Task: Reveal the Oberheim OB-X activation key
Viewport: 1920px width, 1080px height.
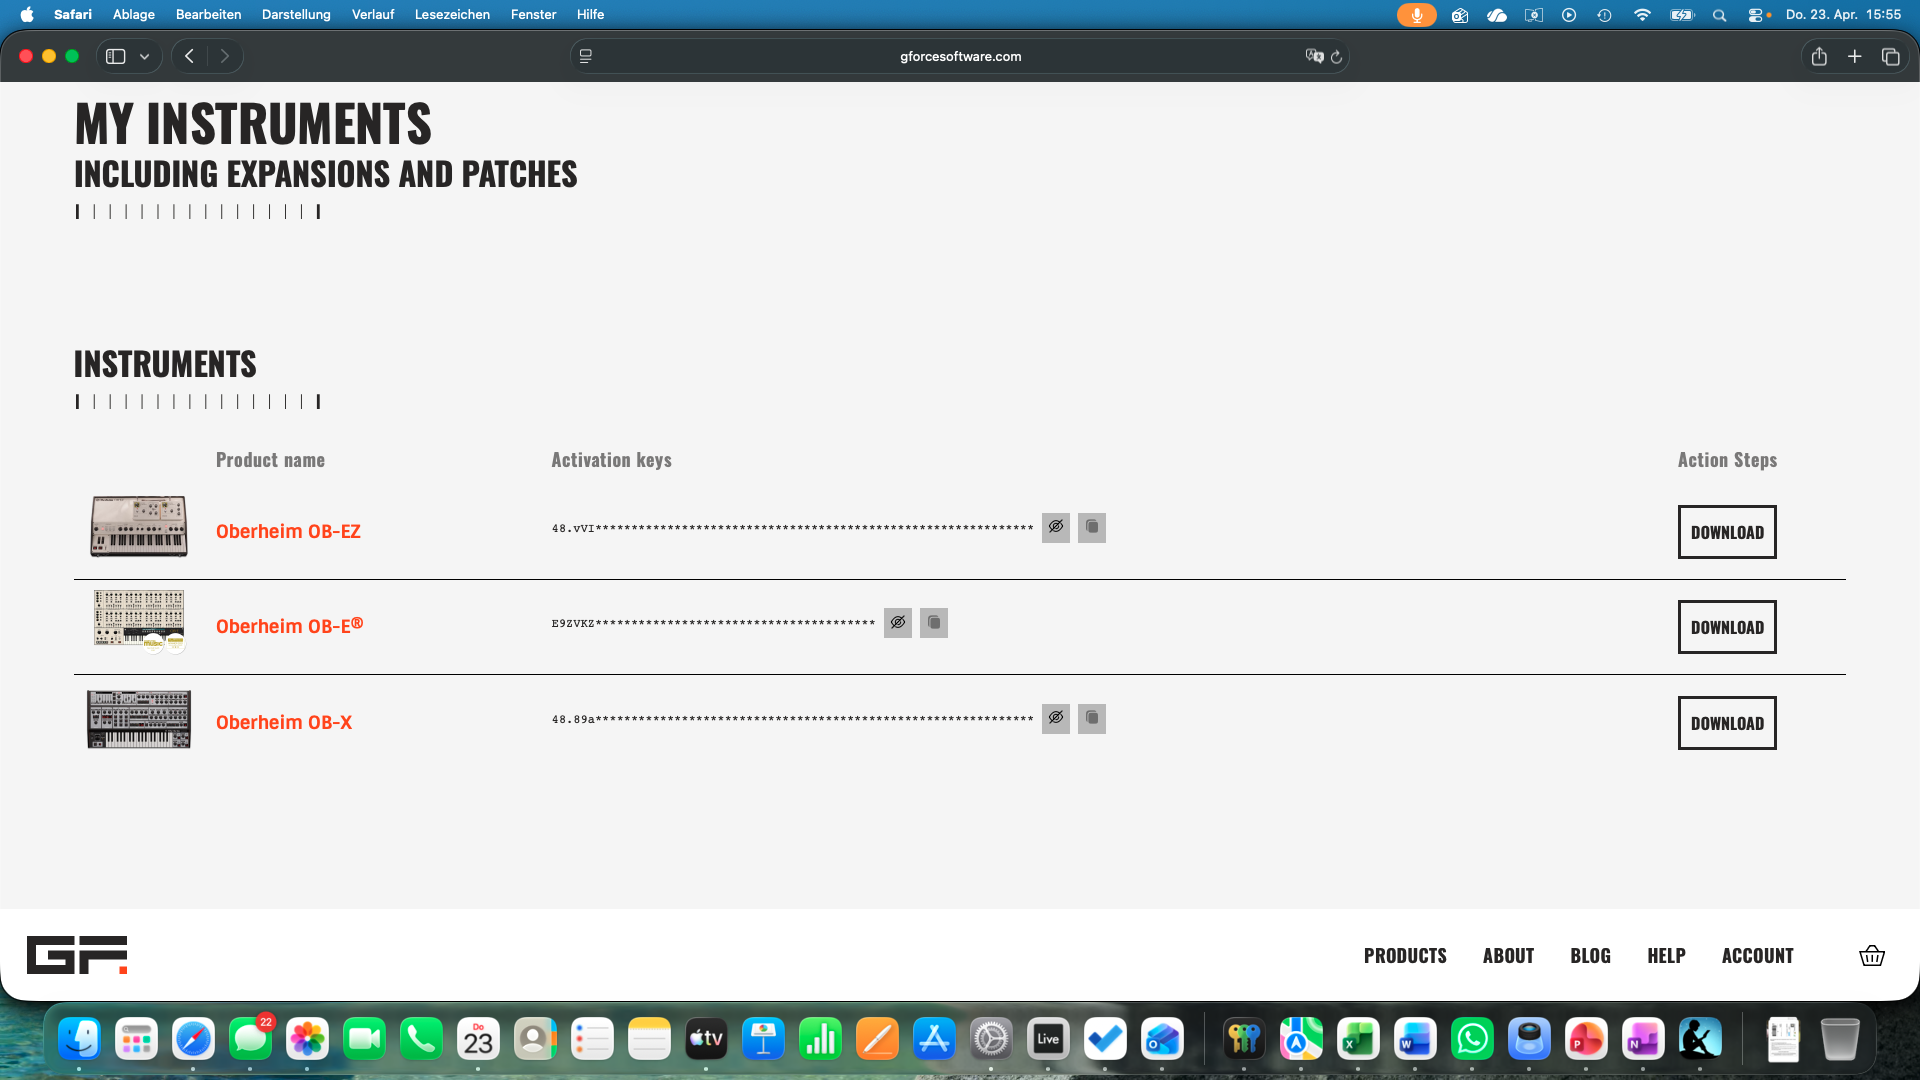Action: pyautogui.click(x=1056, y=718)
